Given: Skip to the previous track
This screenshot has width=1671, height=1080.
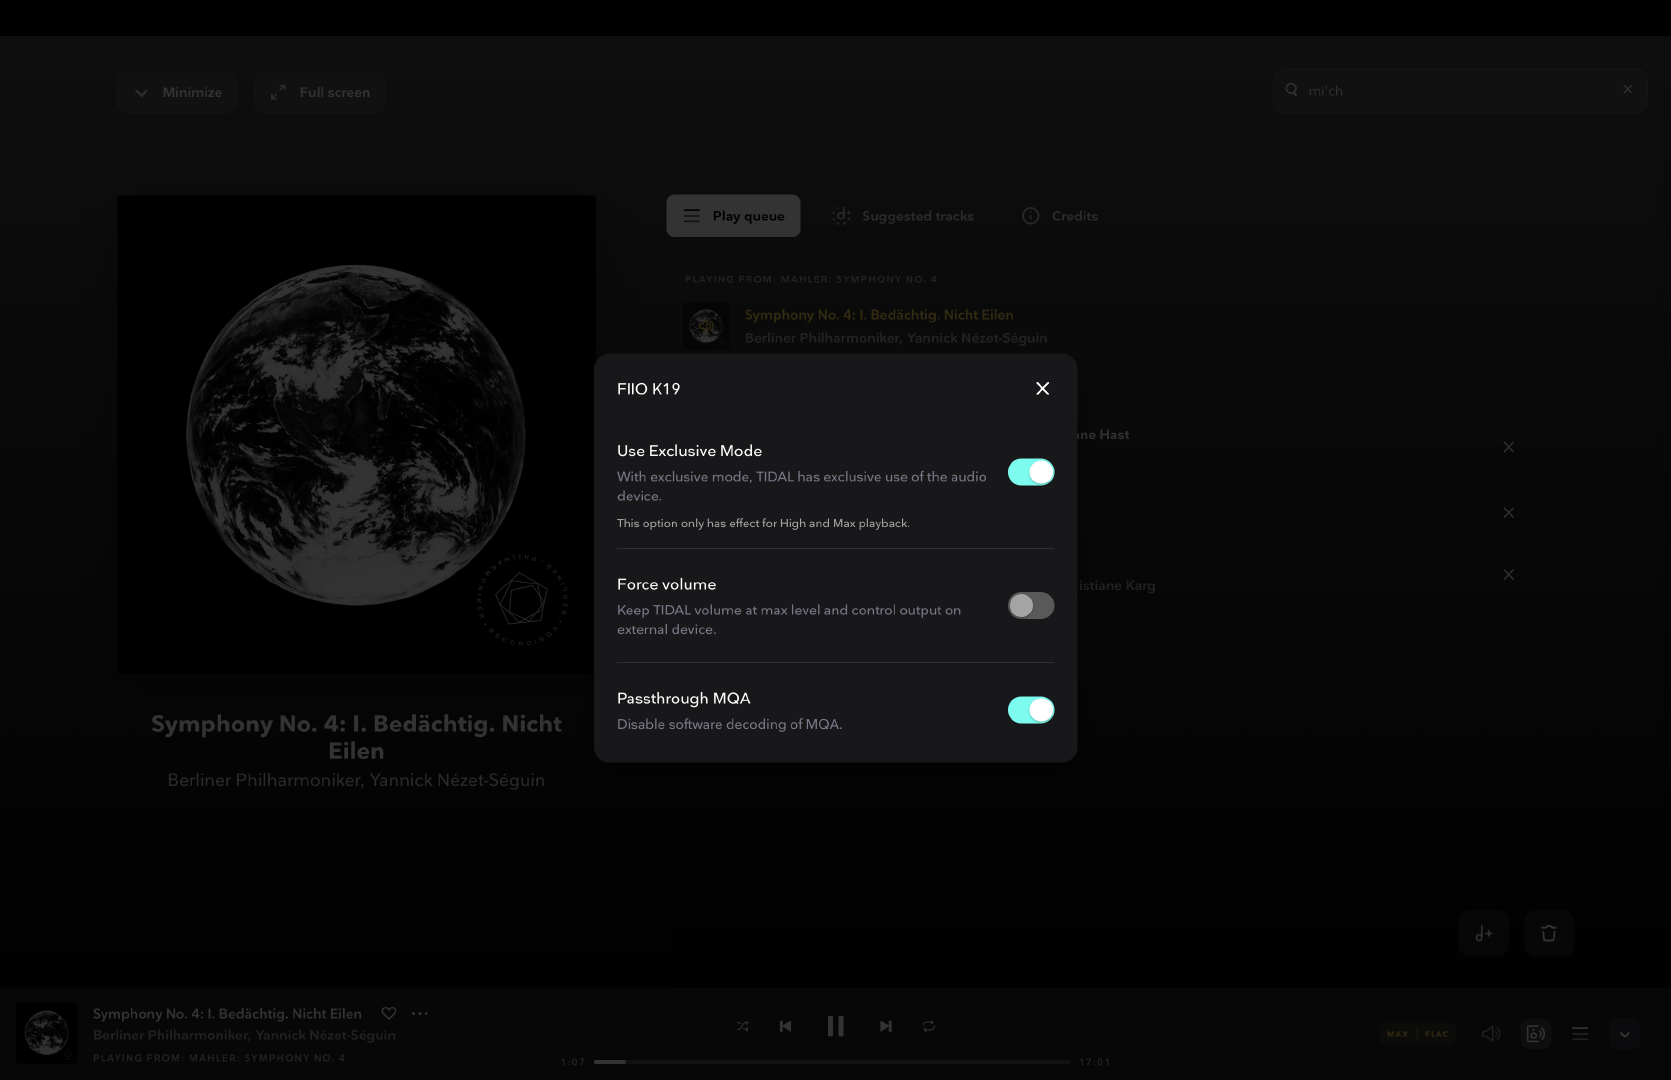Looking at the screenshot, I should (785, 1026).
